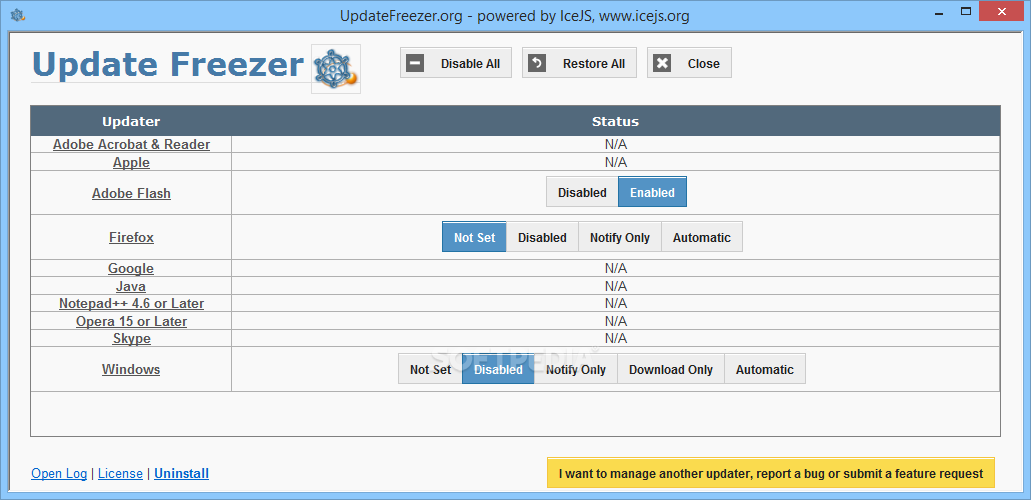This screenshot has height=500, width=1031.
Task: Click the Uninstall link
Action: [181, 474]
